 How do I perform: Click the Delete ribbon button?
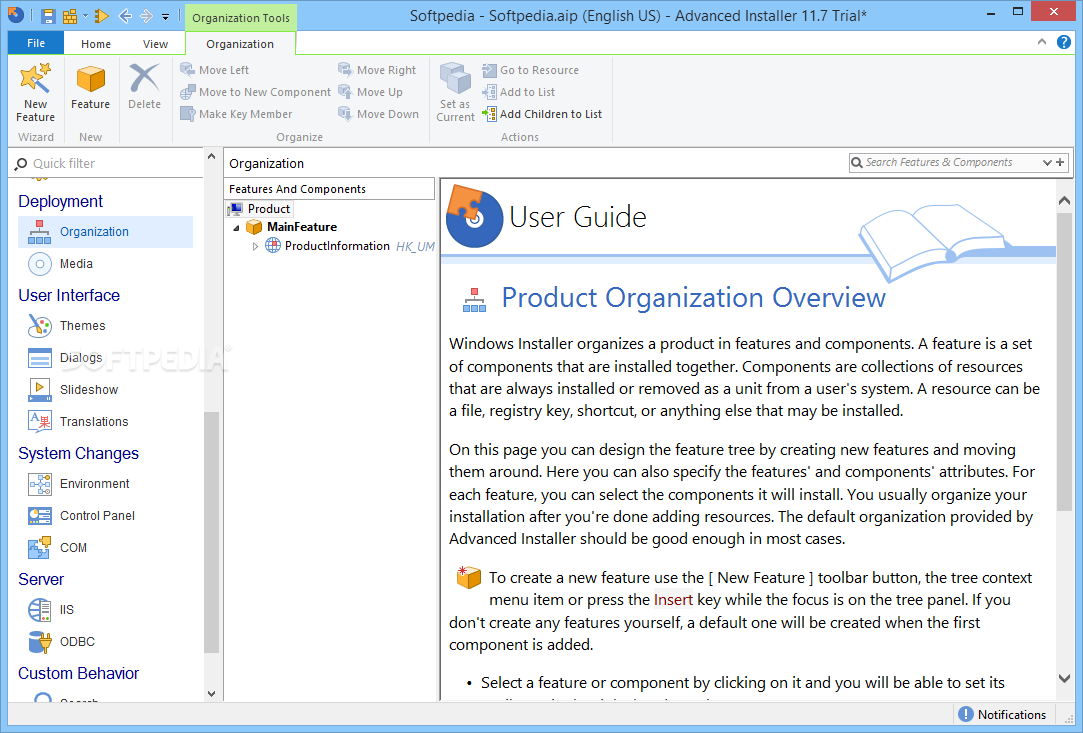144,86
